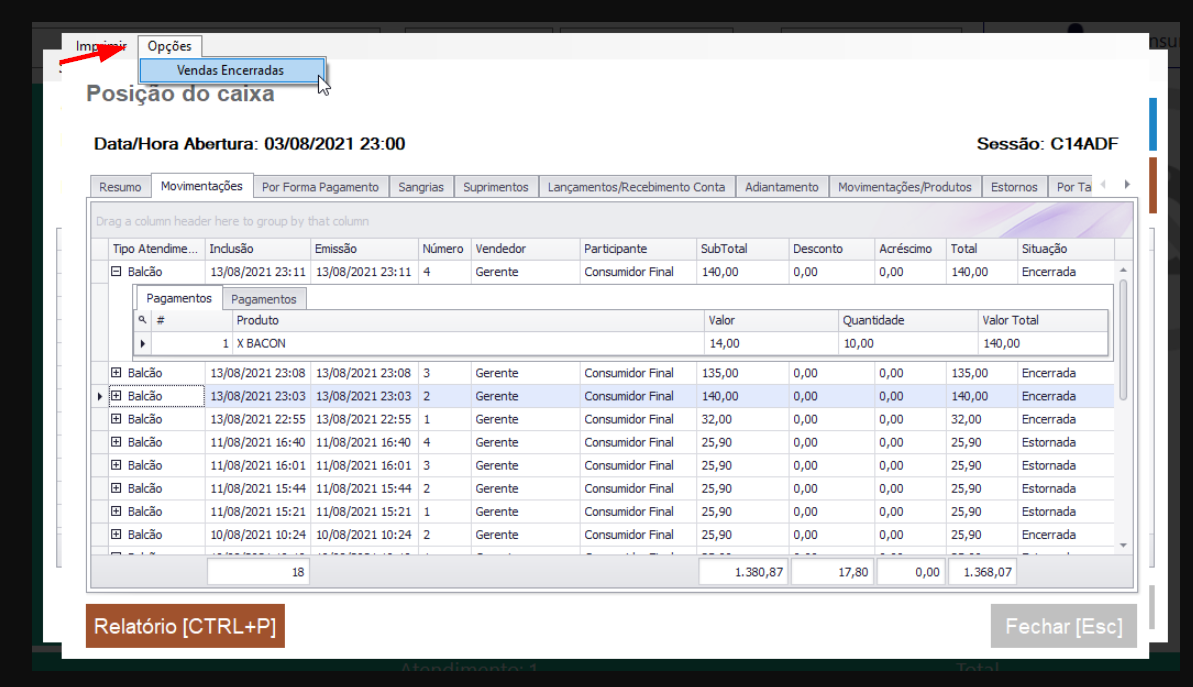Collapse the 13/08/2021 23:11 Balcão row
The image size is (1193, 687).
pos(116,272)
